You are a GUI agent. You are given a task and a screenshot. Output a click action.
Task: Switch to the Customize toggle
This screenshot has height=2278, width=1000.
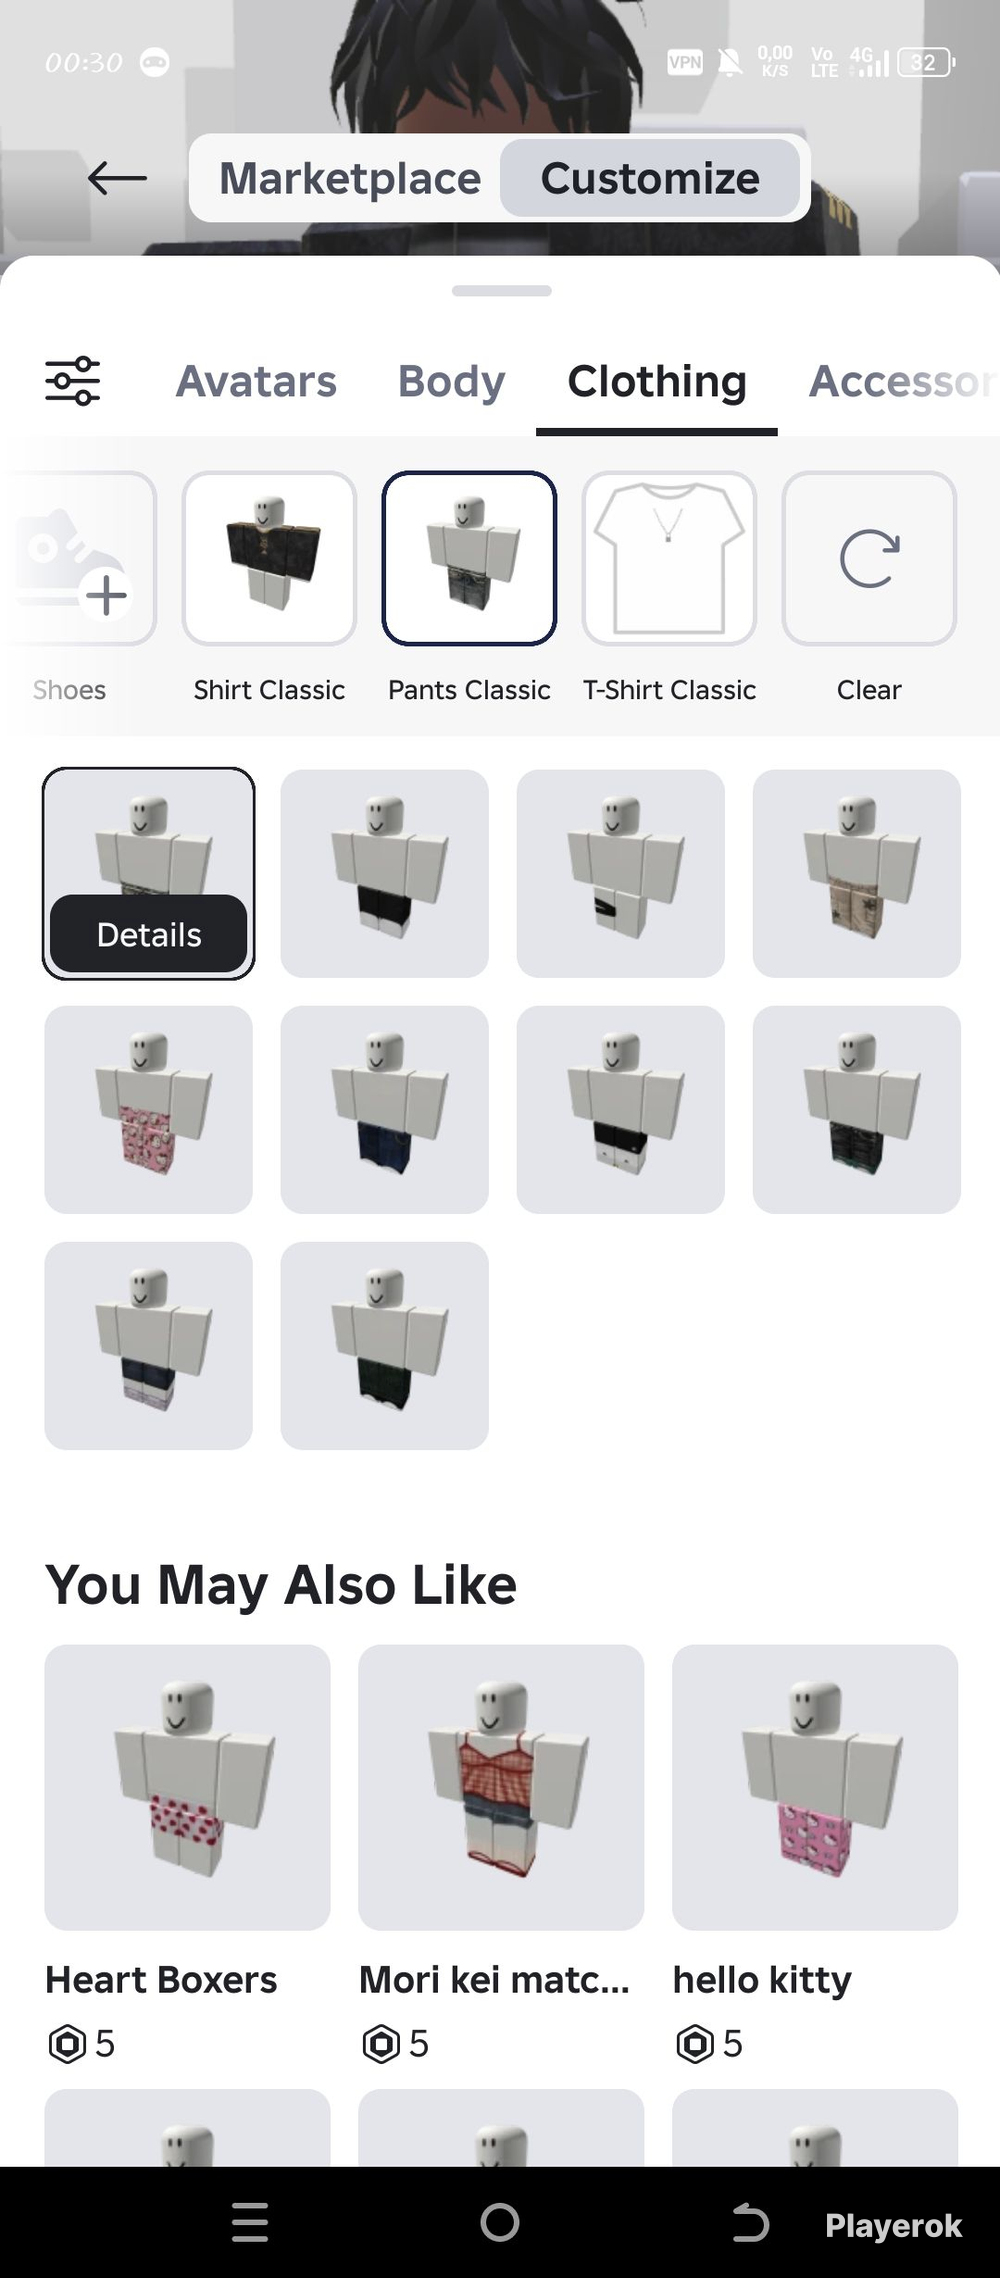(x=650, y=179)
